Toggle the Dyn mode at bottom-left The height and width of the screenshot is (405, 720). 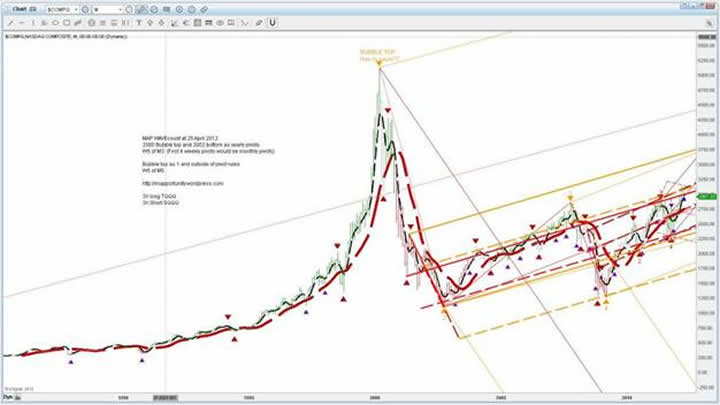(9, 398)
